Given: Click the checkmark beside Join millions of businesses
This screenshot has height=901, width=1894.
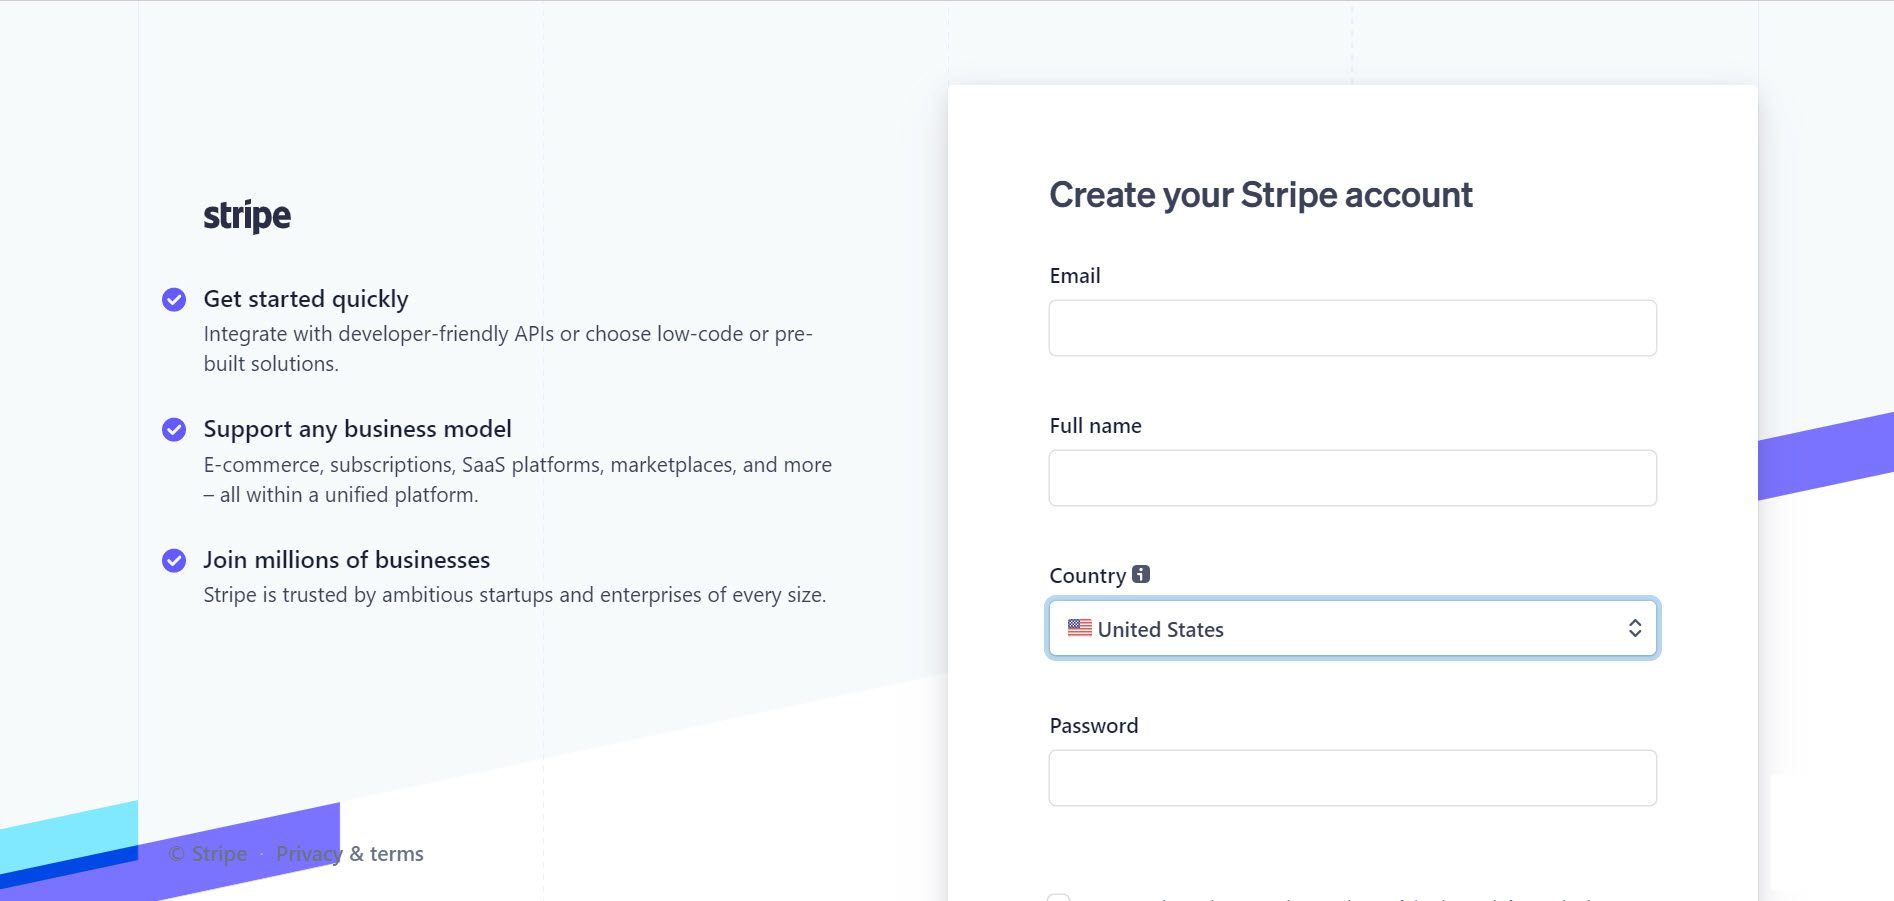Looking at the screenshot, I should click(174, 560).
